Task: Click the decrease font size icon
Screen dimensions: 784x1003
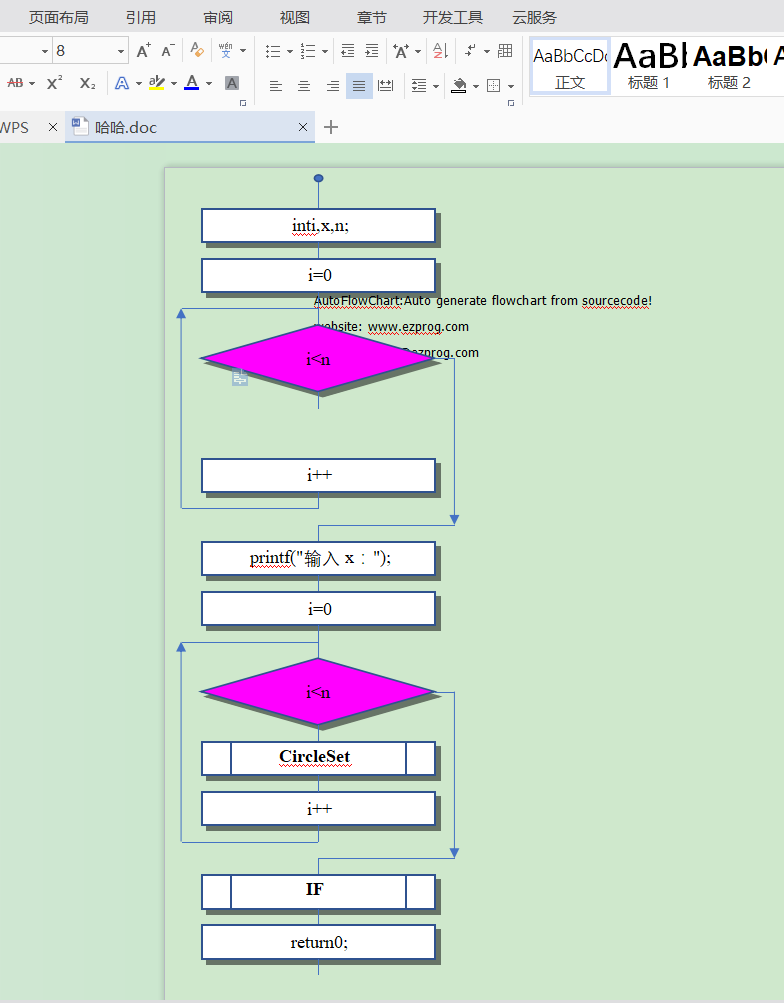Action: [x=168, y=51]
